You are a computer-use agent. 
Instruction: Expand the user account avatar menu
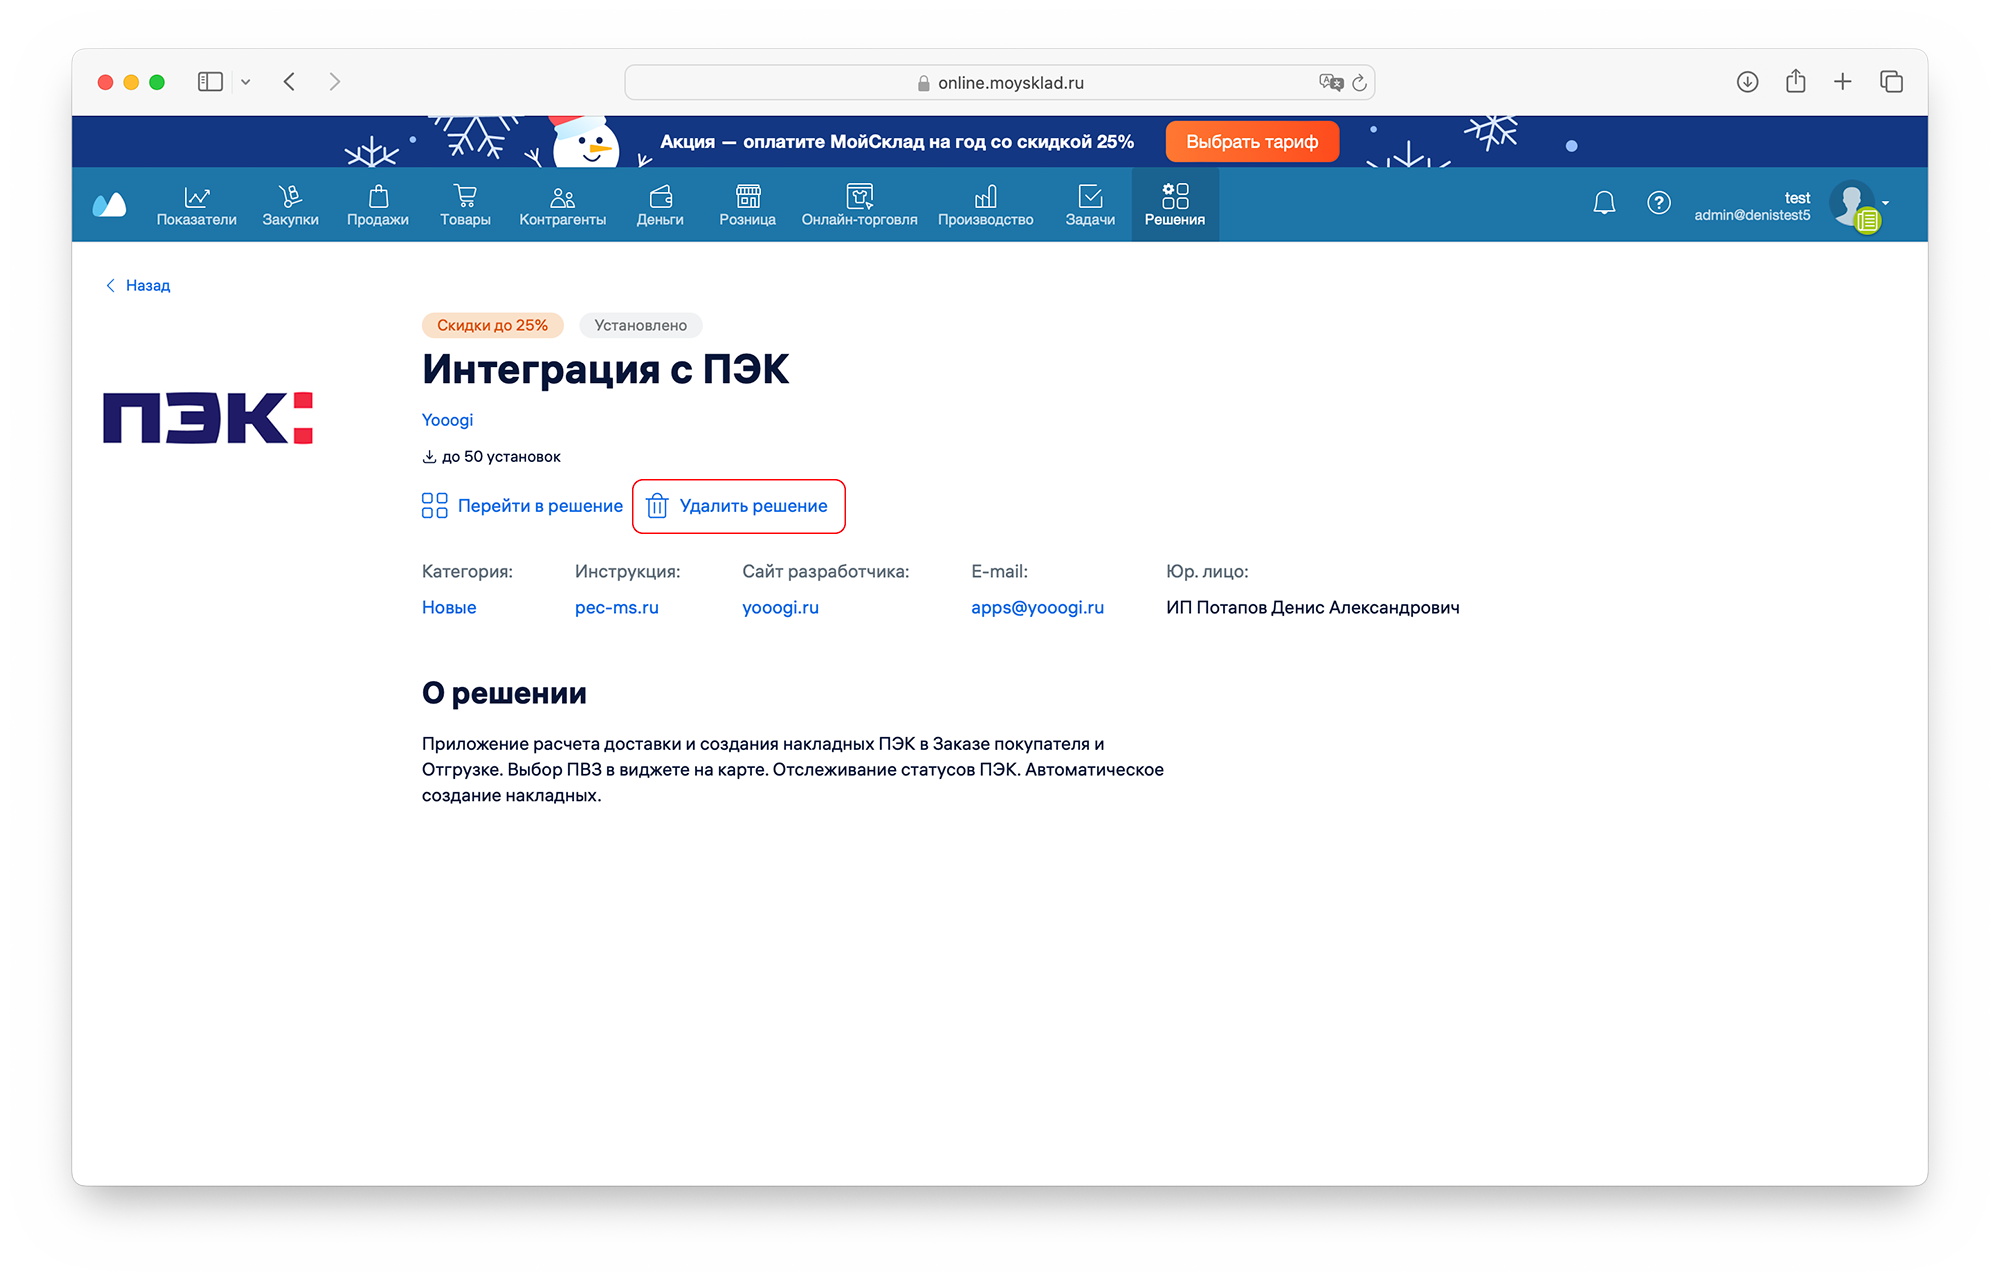pos(1858,204)
